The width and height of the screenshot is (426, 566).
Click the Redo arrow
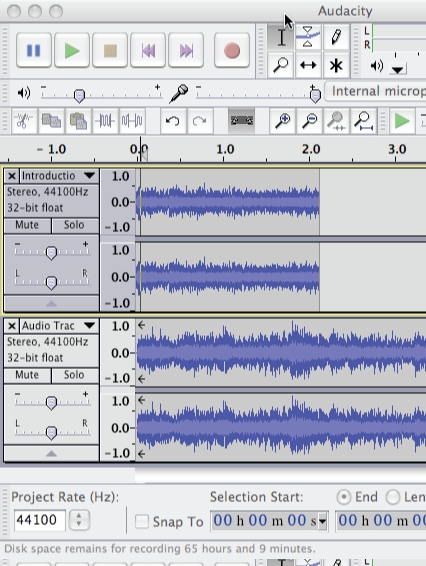199,121
